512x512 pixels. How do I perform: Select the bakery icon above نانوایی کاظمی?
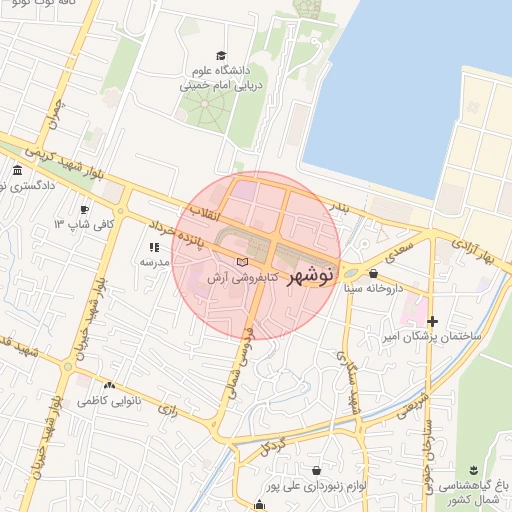coord(109,385)
